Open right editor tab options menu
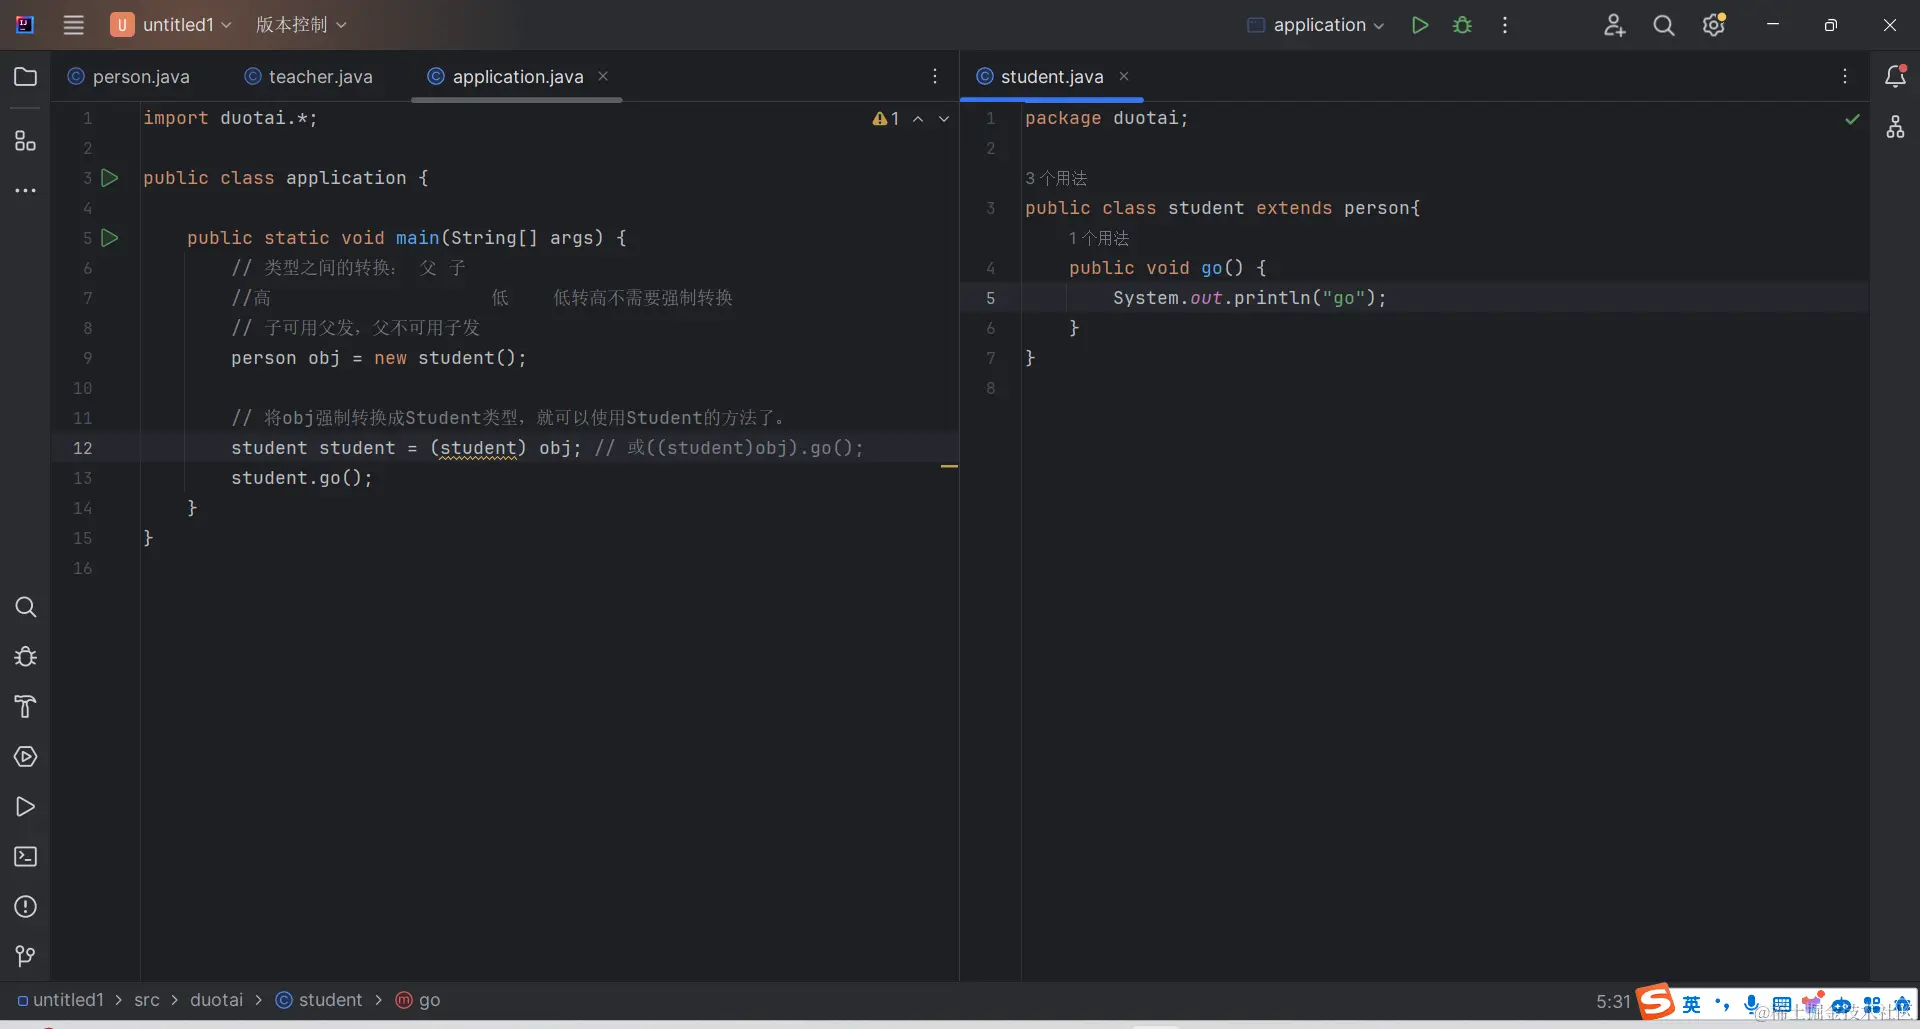This screenshot has width=1920, height=1029. pos(1845,77)
